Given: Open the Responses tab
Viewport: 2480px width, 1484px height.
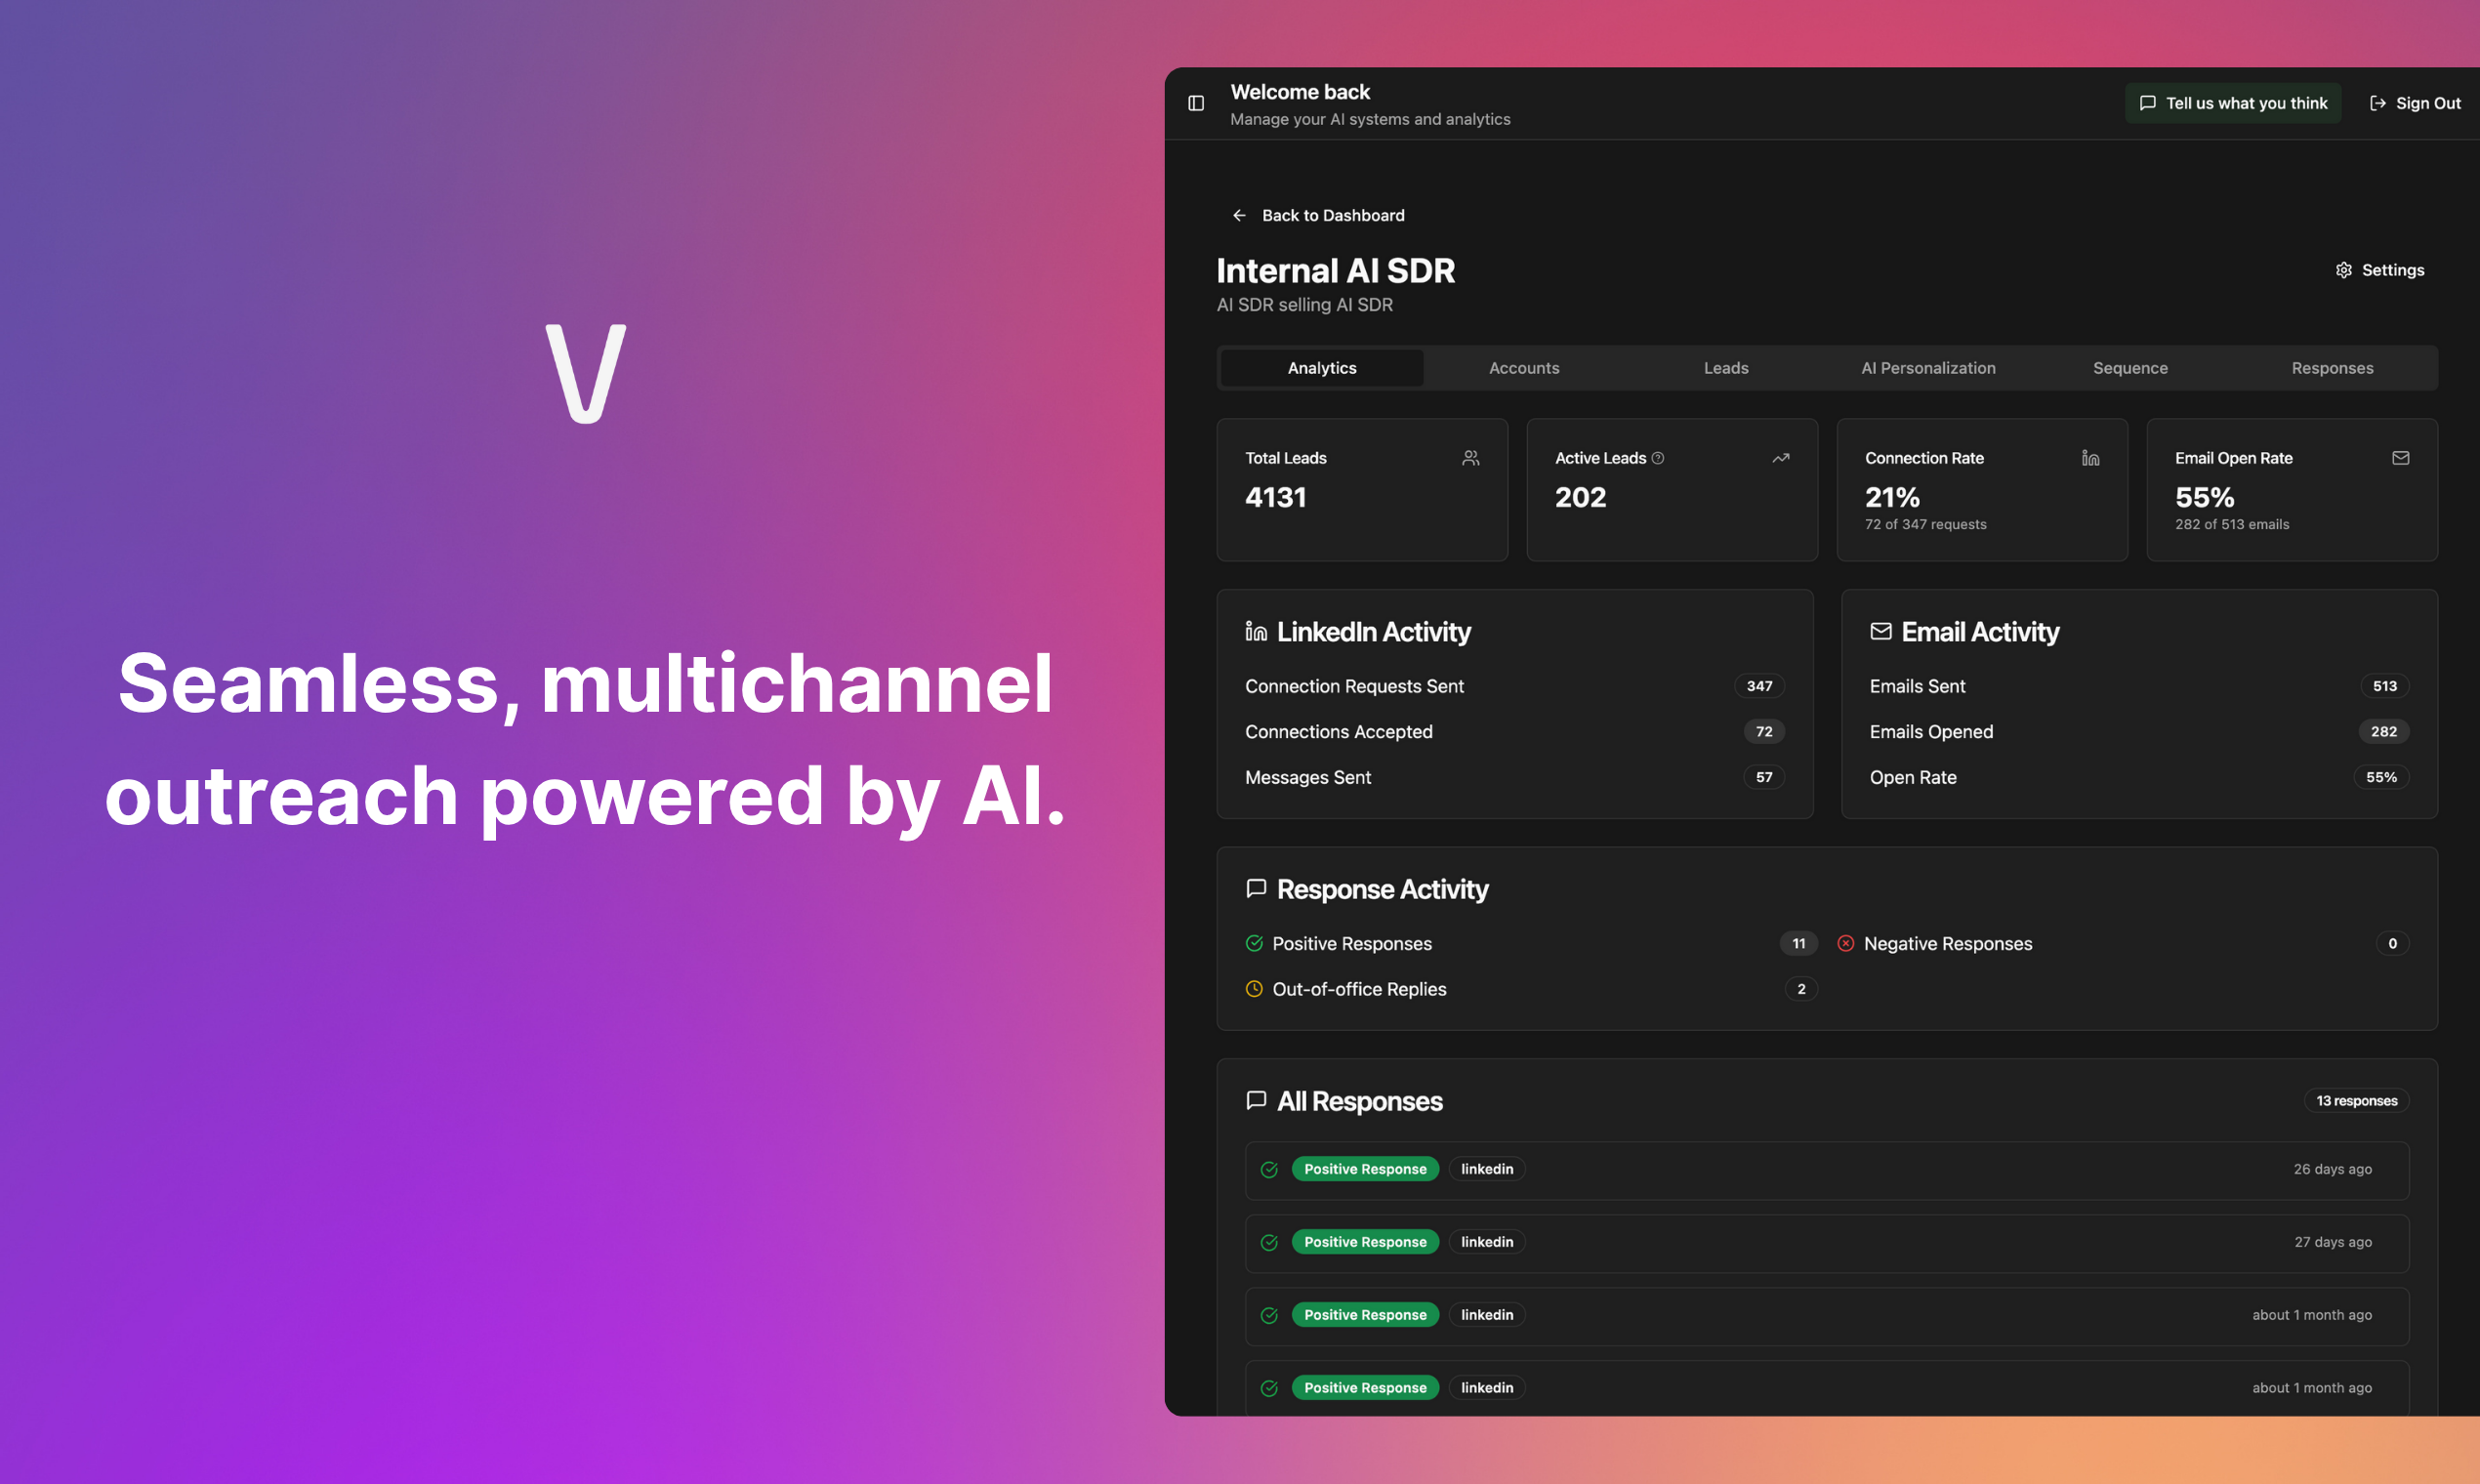Looking at the screenshot, I should click(x=2332, y=368).
